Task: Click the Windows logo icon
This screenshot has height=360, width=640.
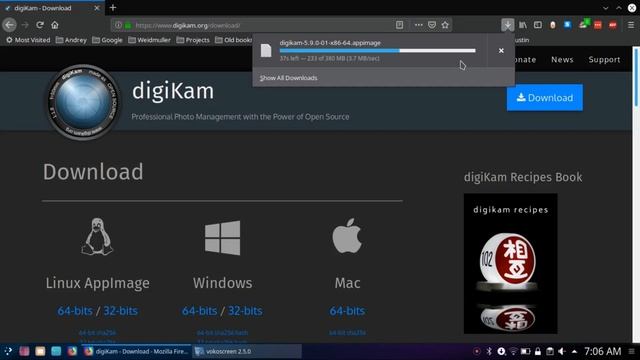Action: point(222,238)
